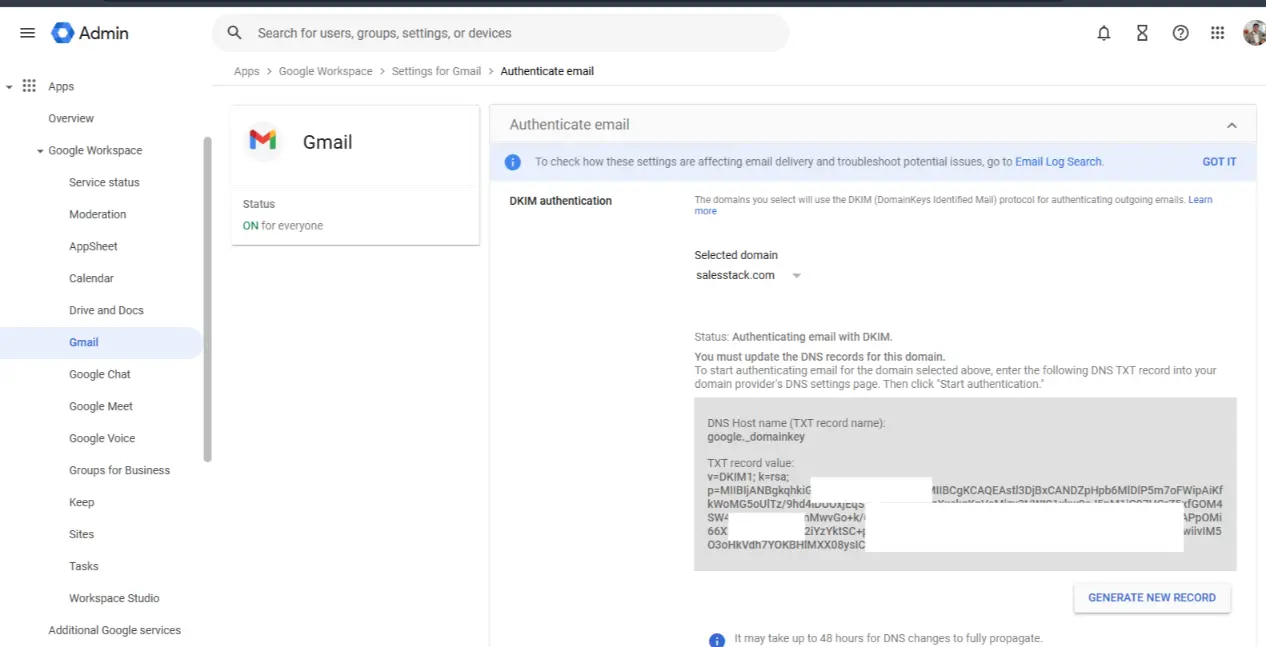Go to Google Workspace breadcrumb
This screenshot has height=647, width=1266.
[x=325, y=71]
